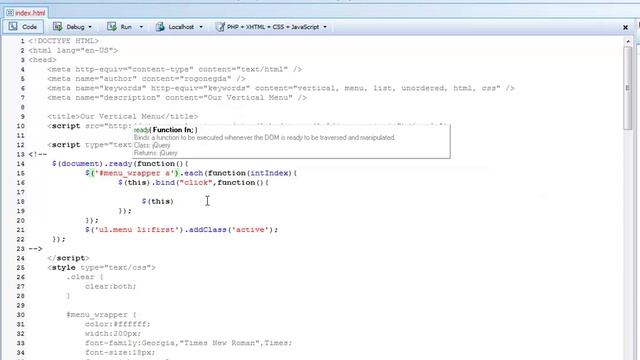Click the meta keywords line

pos(281,88)
